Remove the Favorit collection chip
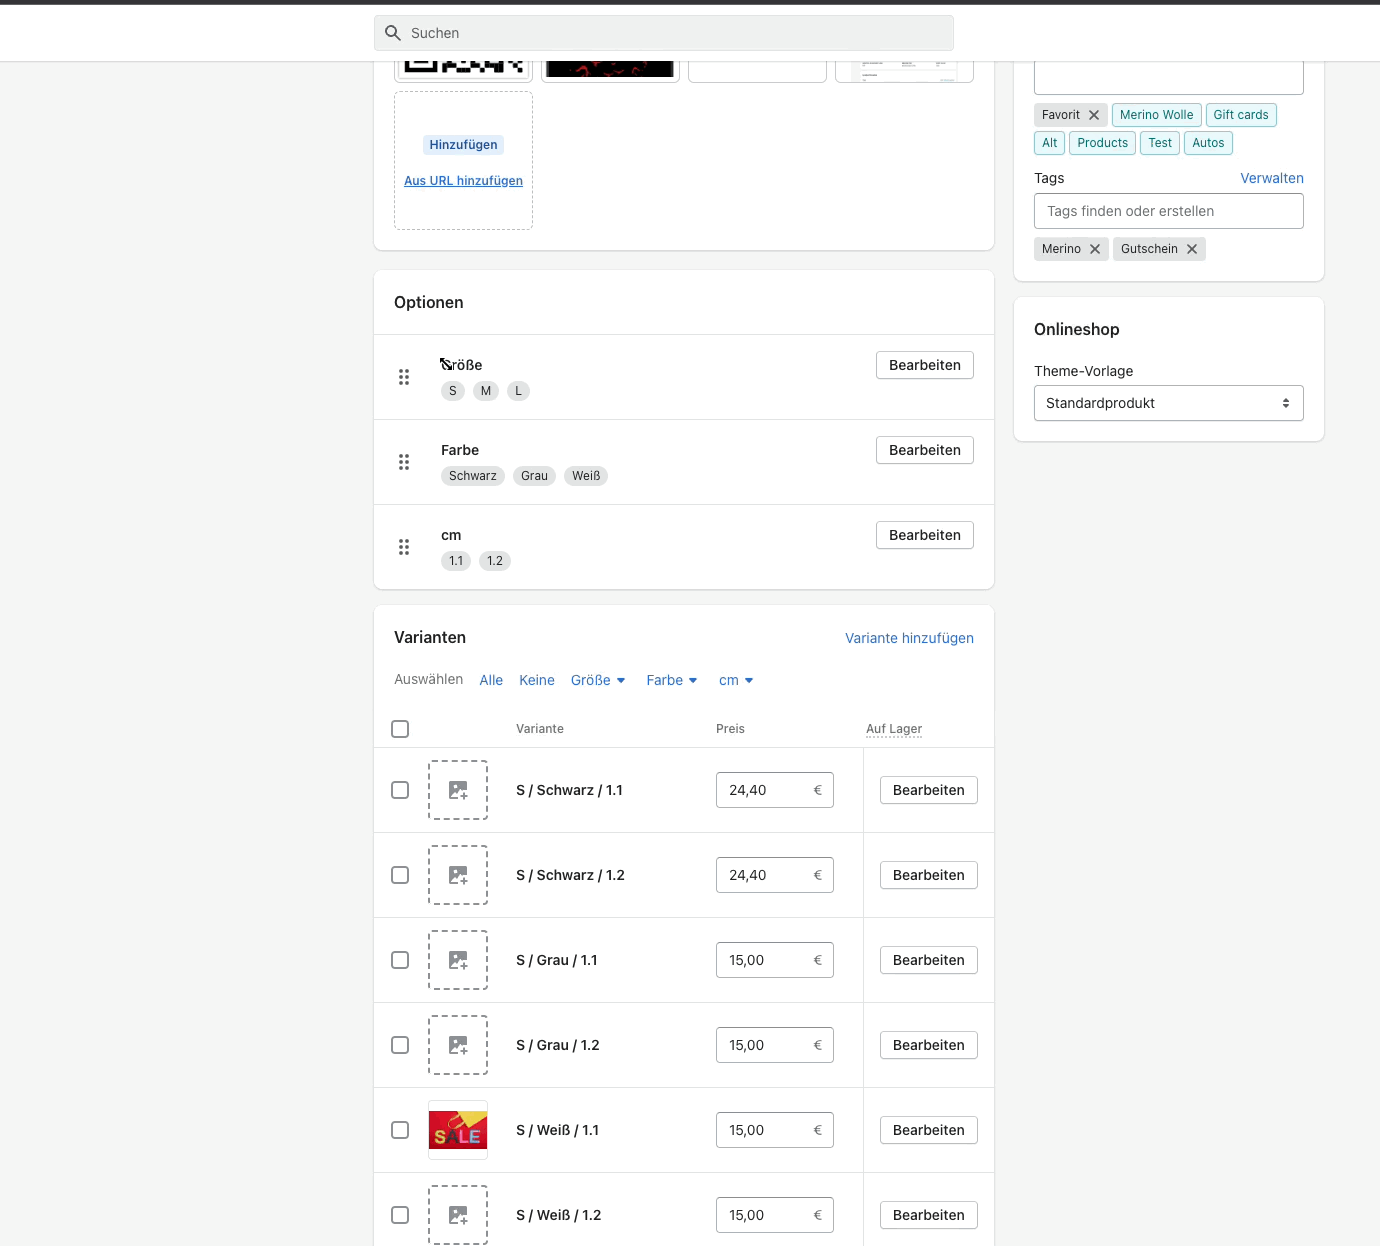Screen dimensions: 1380x1246 1094,115
